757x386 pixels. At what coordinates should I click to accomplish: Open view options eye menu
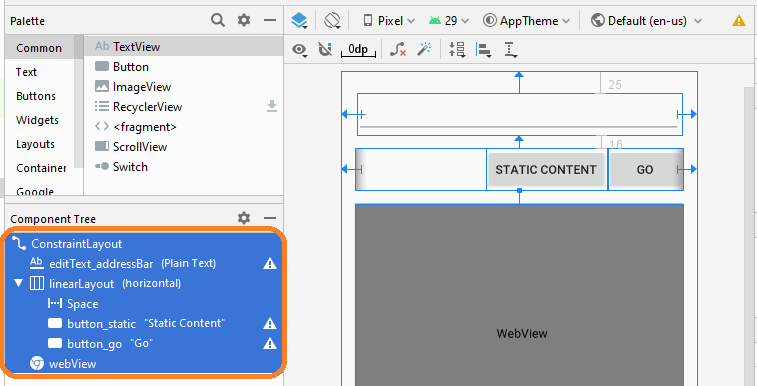pos(300,50)
